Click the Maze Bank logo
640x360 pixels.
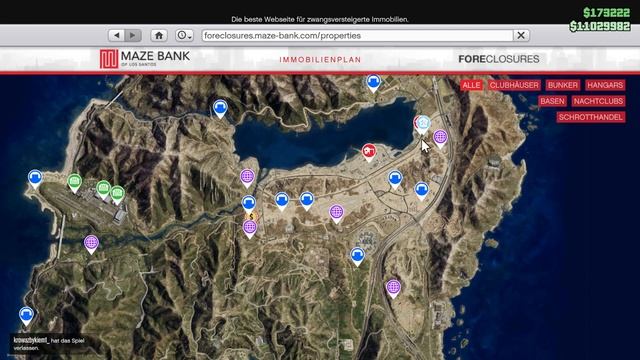(x=144, y=59)
